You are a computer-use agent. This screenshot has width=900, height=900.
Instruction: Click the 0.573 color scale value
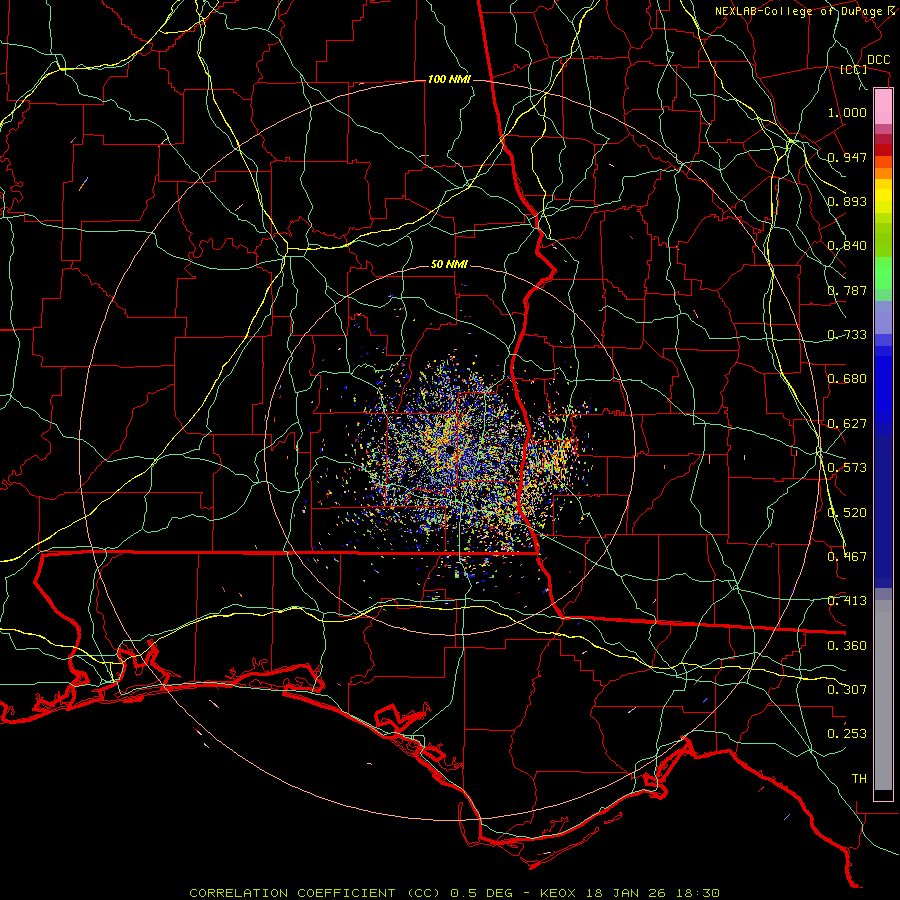point(847,468)
